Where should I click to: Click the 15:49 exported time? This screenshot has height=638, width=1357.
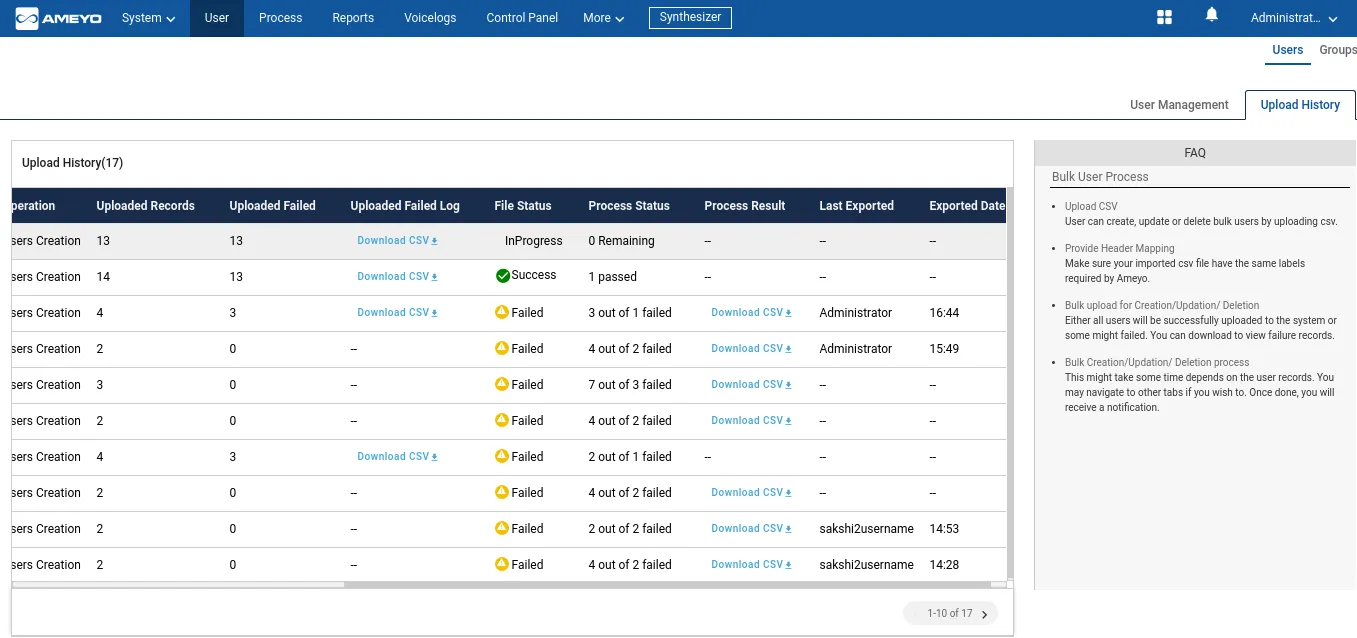(x=944, y=349)
